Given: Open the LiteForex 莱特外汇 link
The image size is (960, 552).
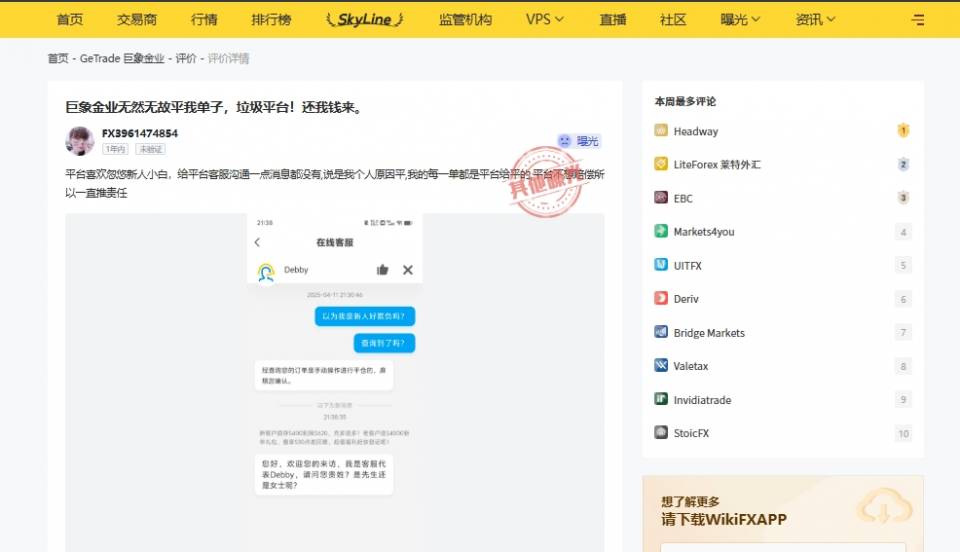Looking at the screenshot, I should [x=717, y=164].
